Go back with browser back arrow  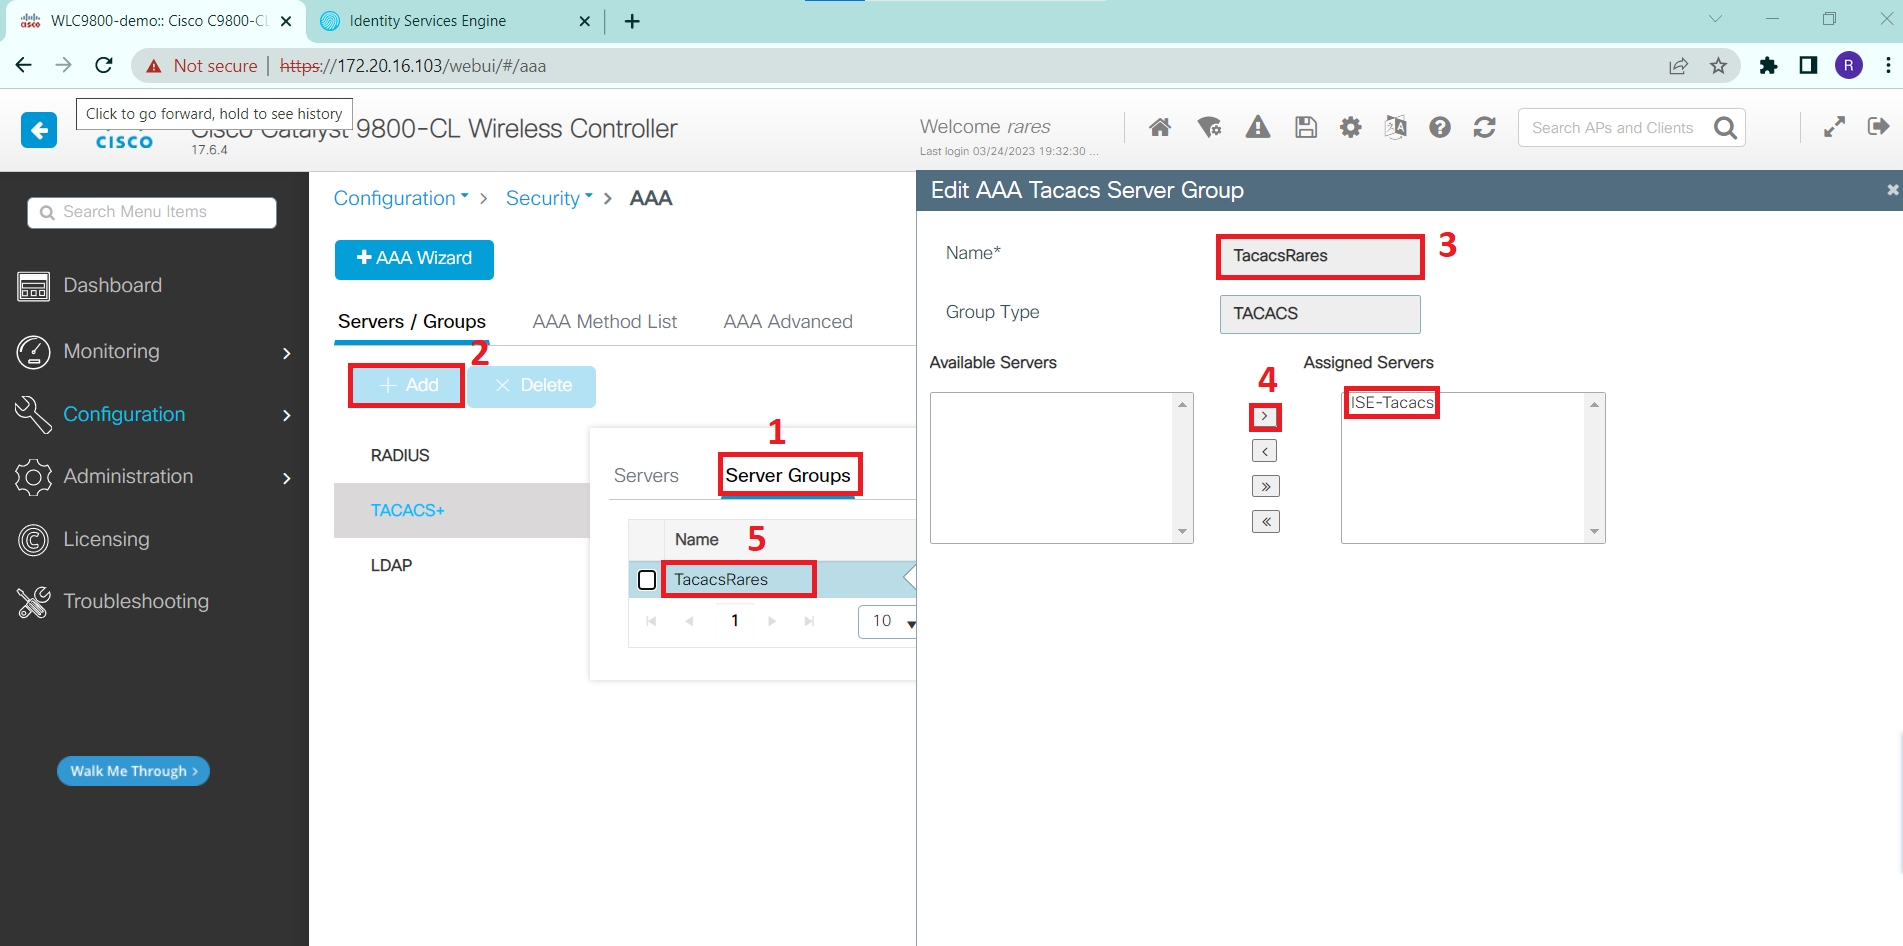(24, 65)
